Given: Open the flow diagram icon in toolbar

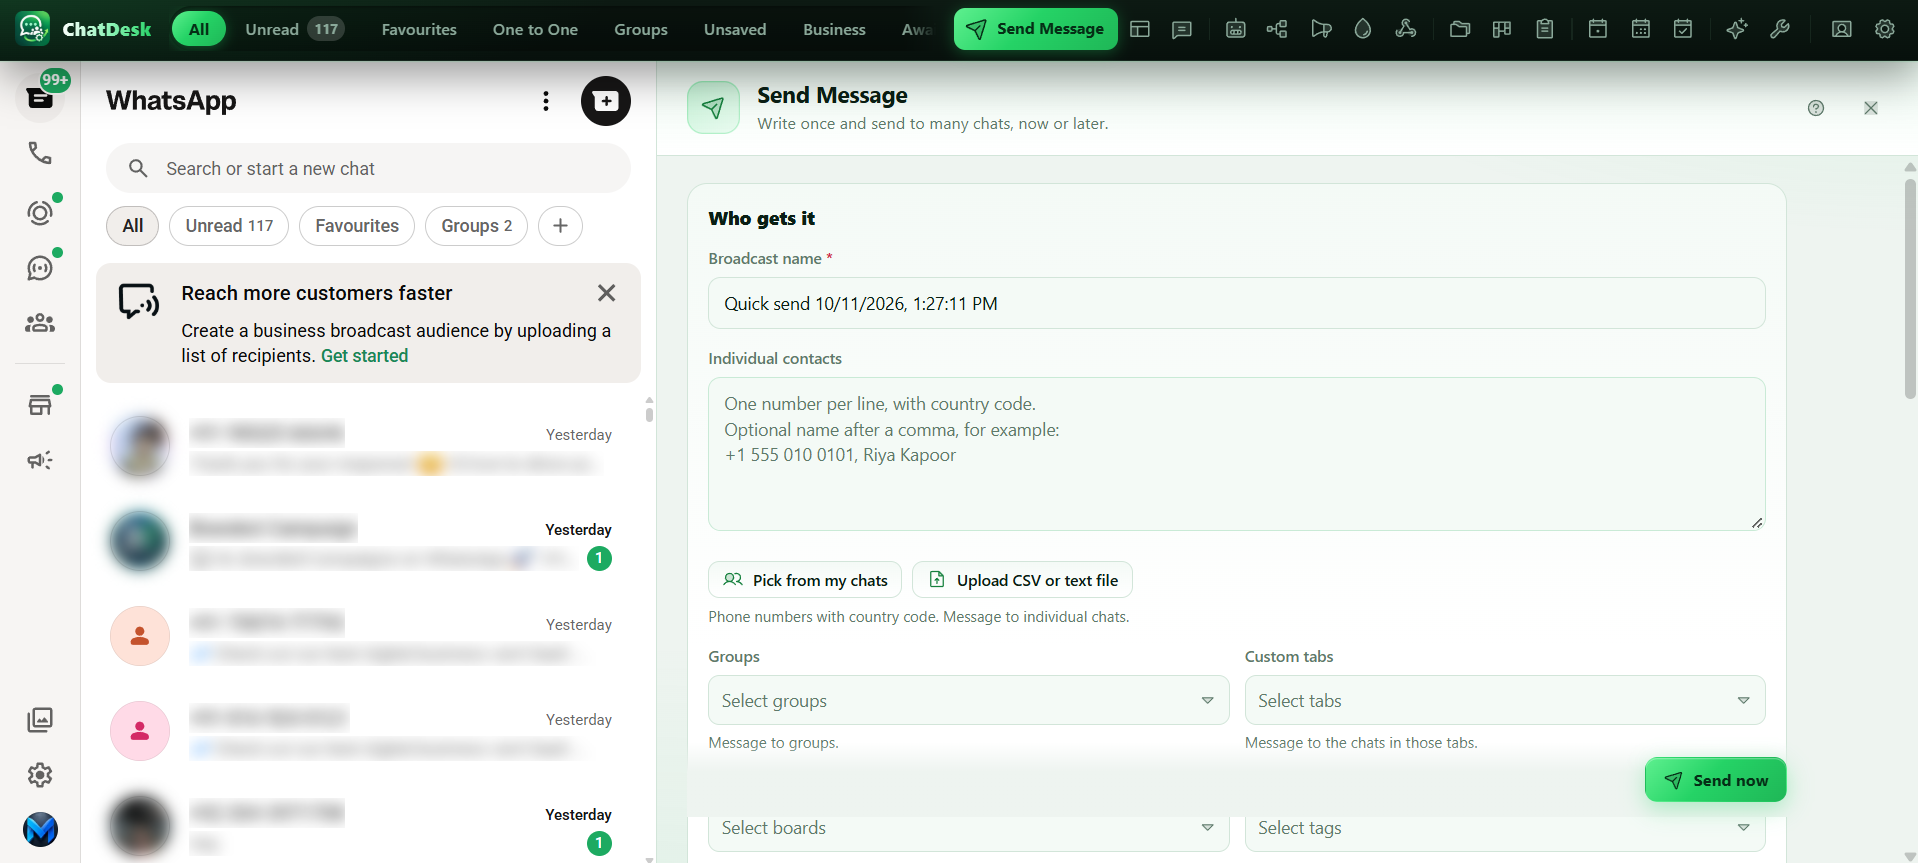Looking at the screenshot, I should [x=1277, y=29].
